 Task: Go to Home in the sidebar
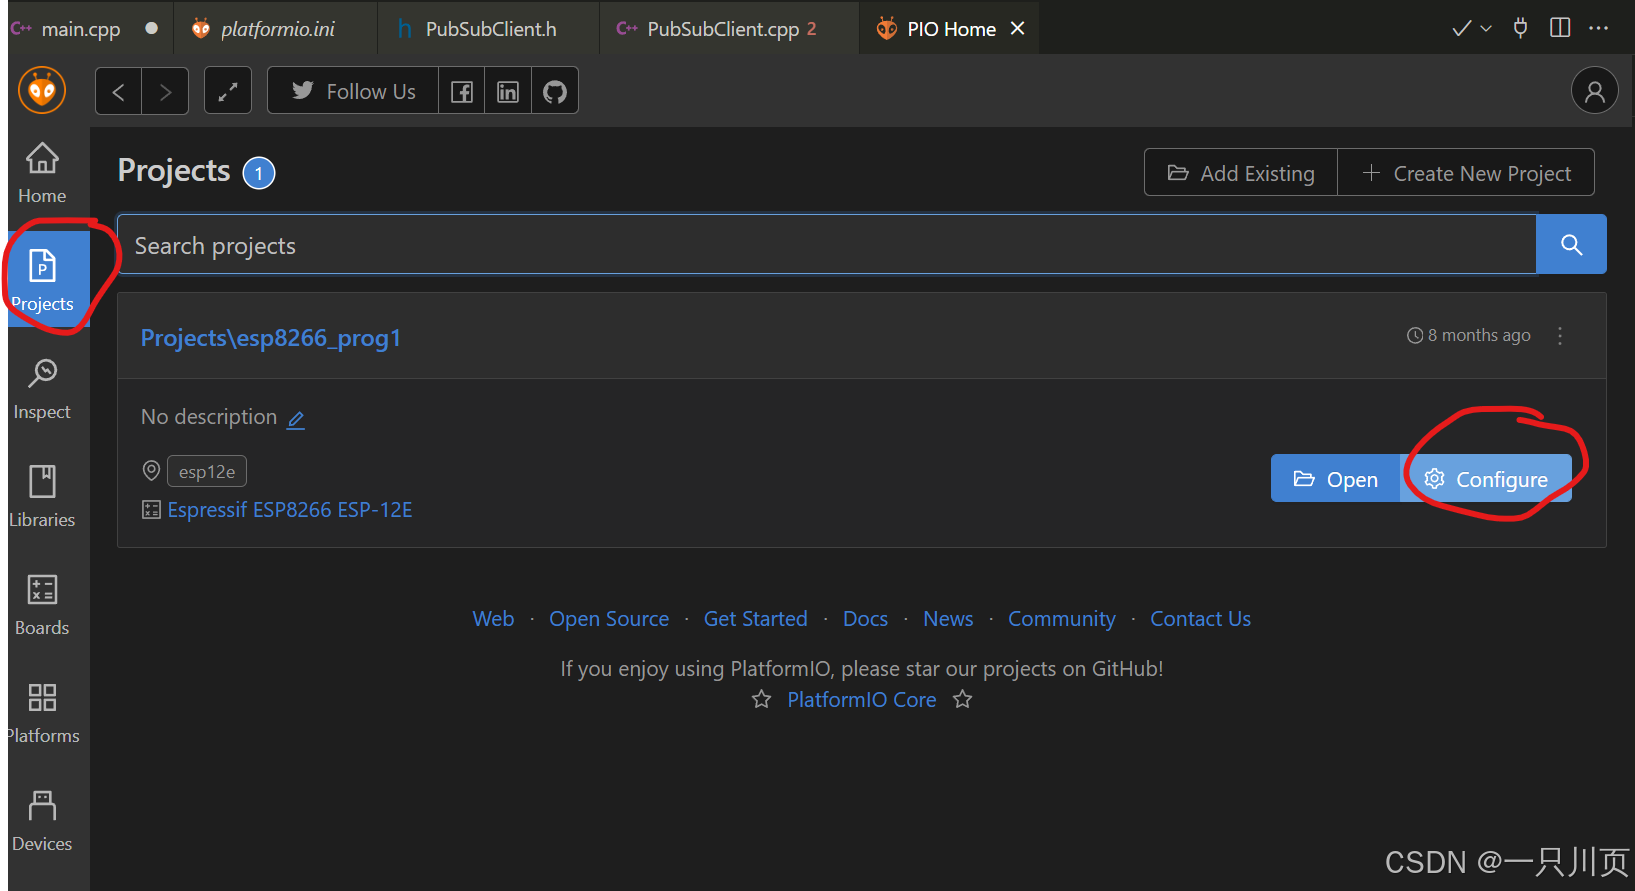[42, 173]
